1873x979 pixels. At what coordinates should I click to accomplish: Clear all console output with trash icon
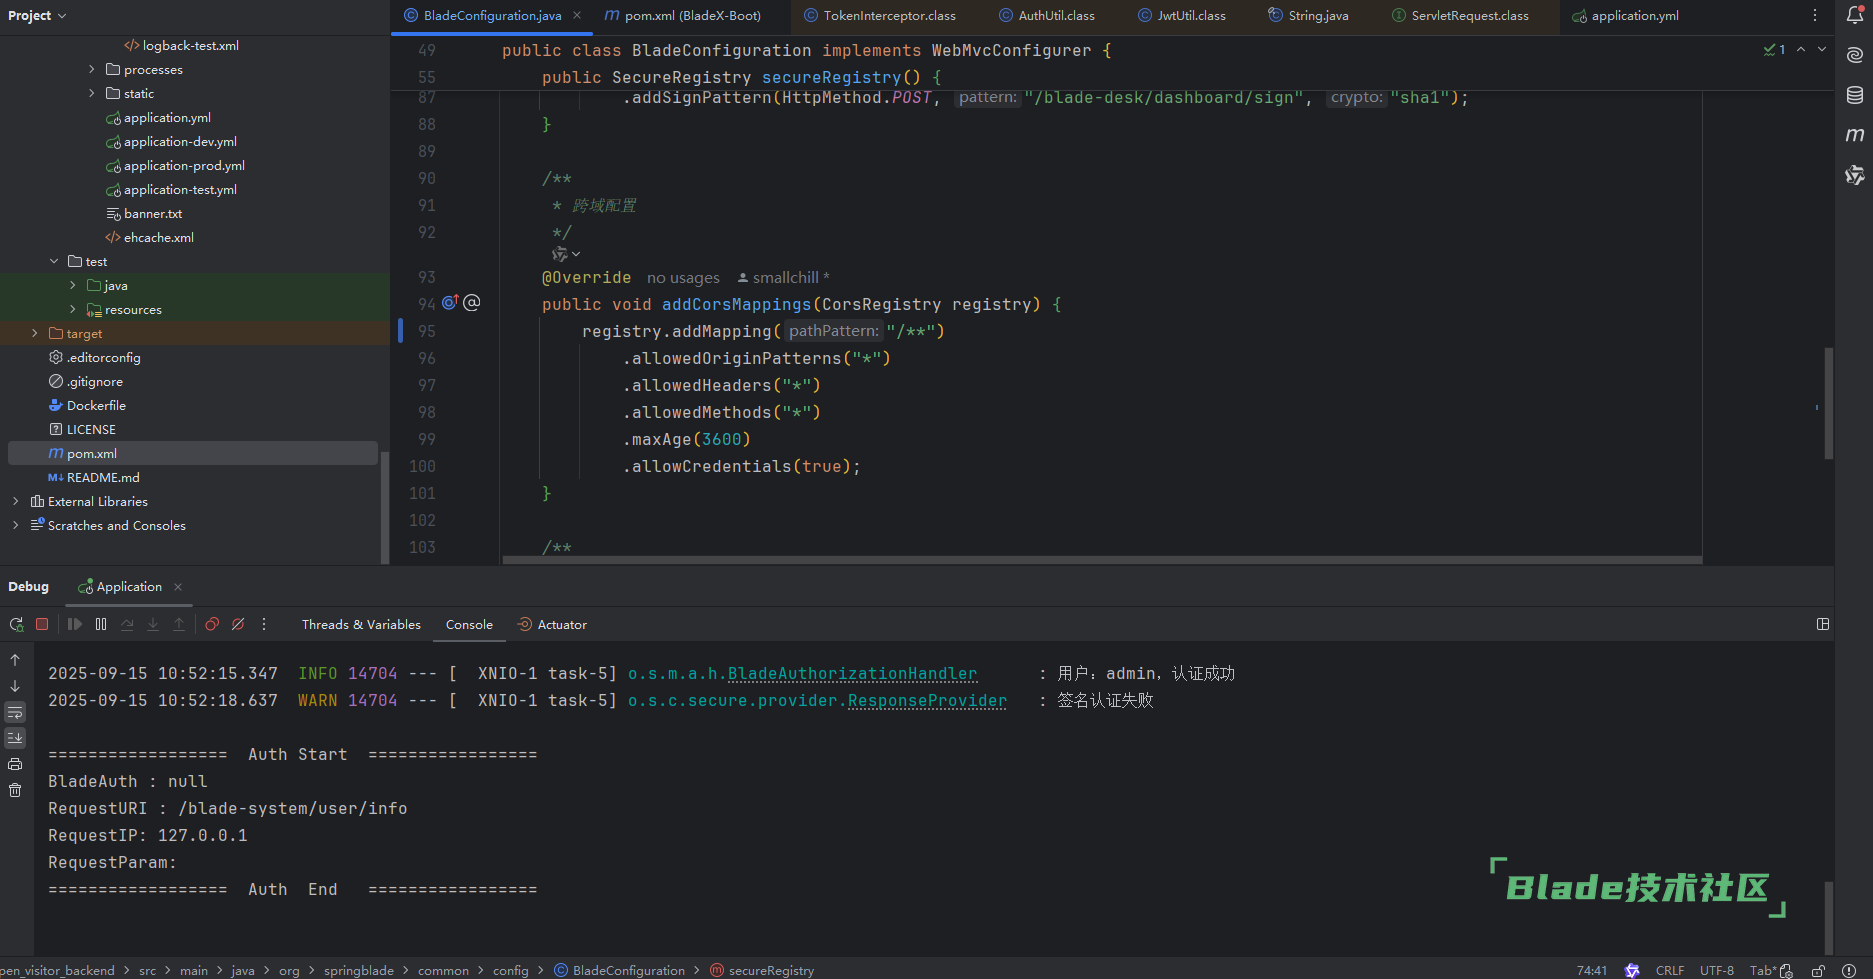tap(15, 790)
